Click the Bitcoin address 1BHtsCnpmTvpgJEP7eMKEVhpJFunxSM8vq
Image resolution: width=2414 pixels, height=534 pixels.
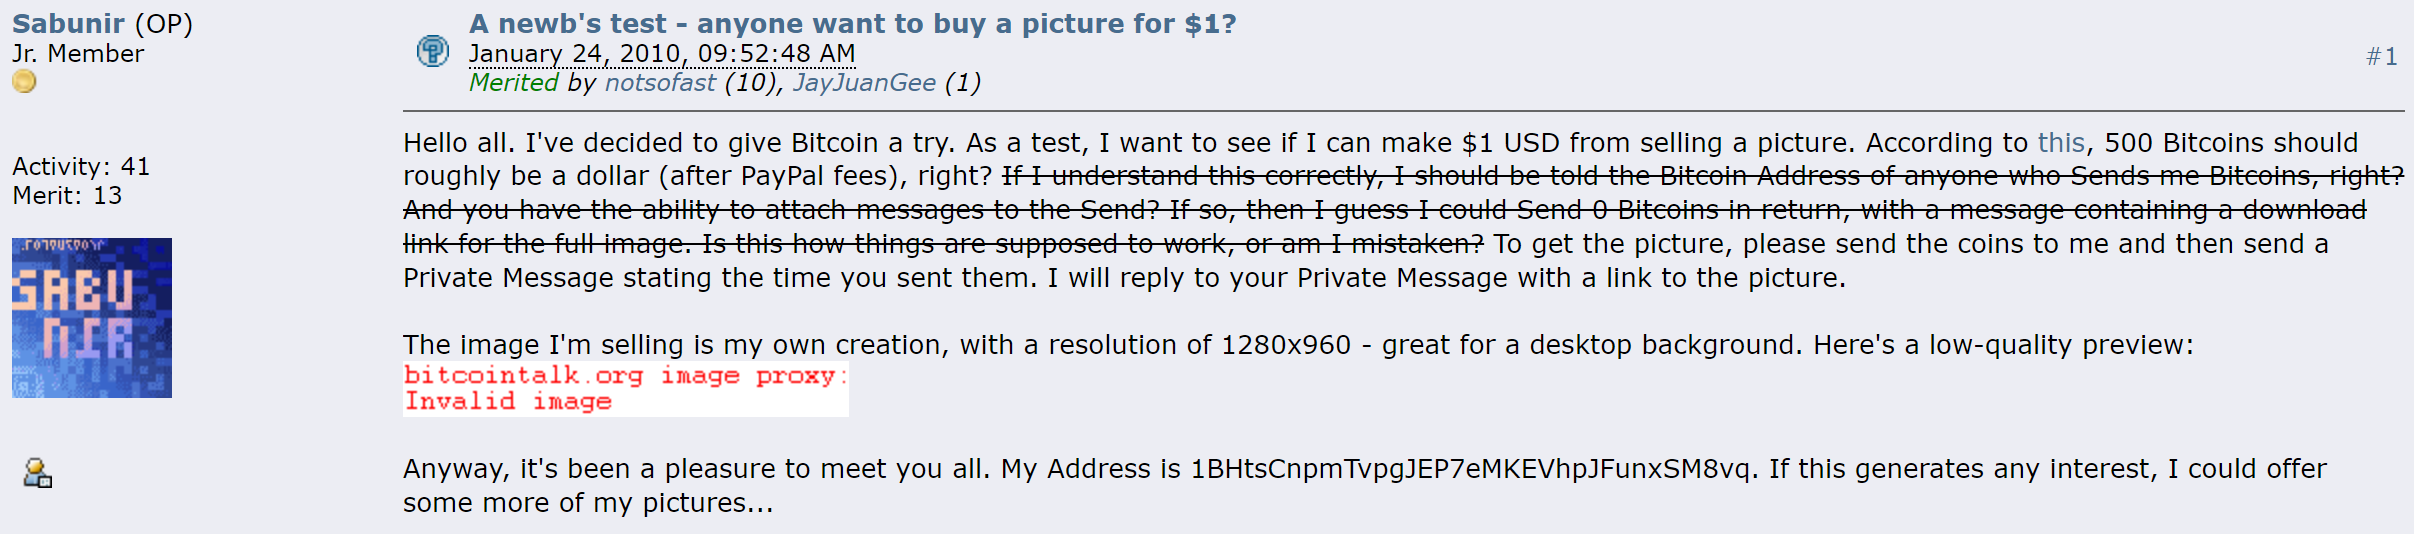[x=1470, y=469]
